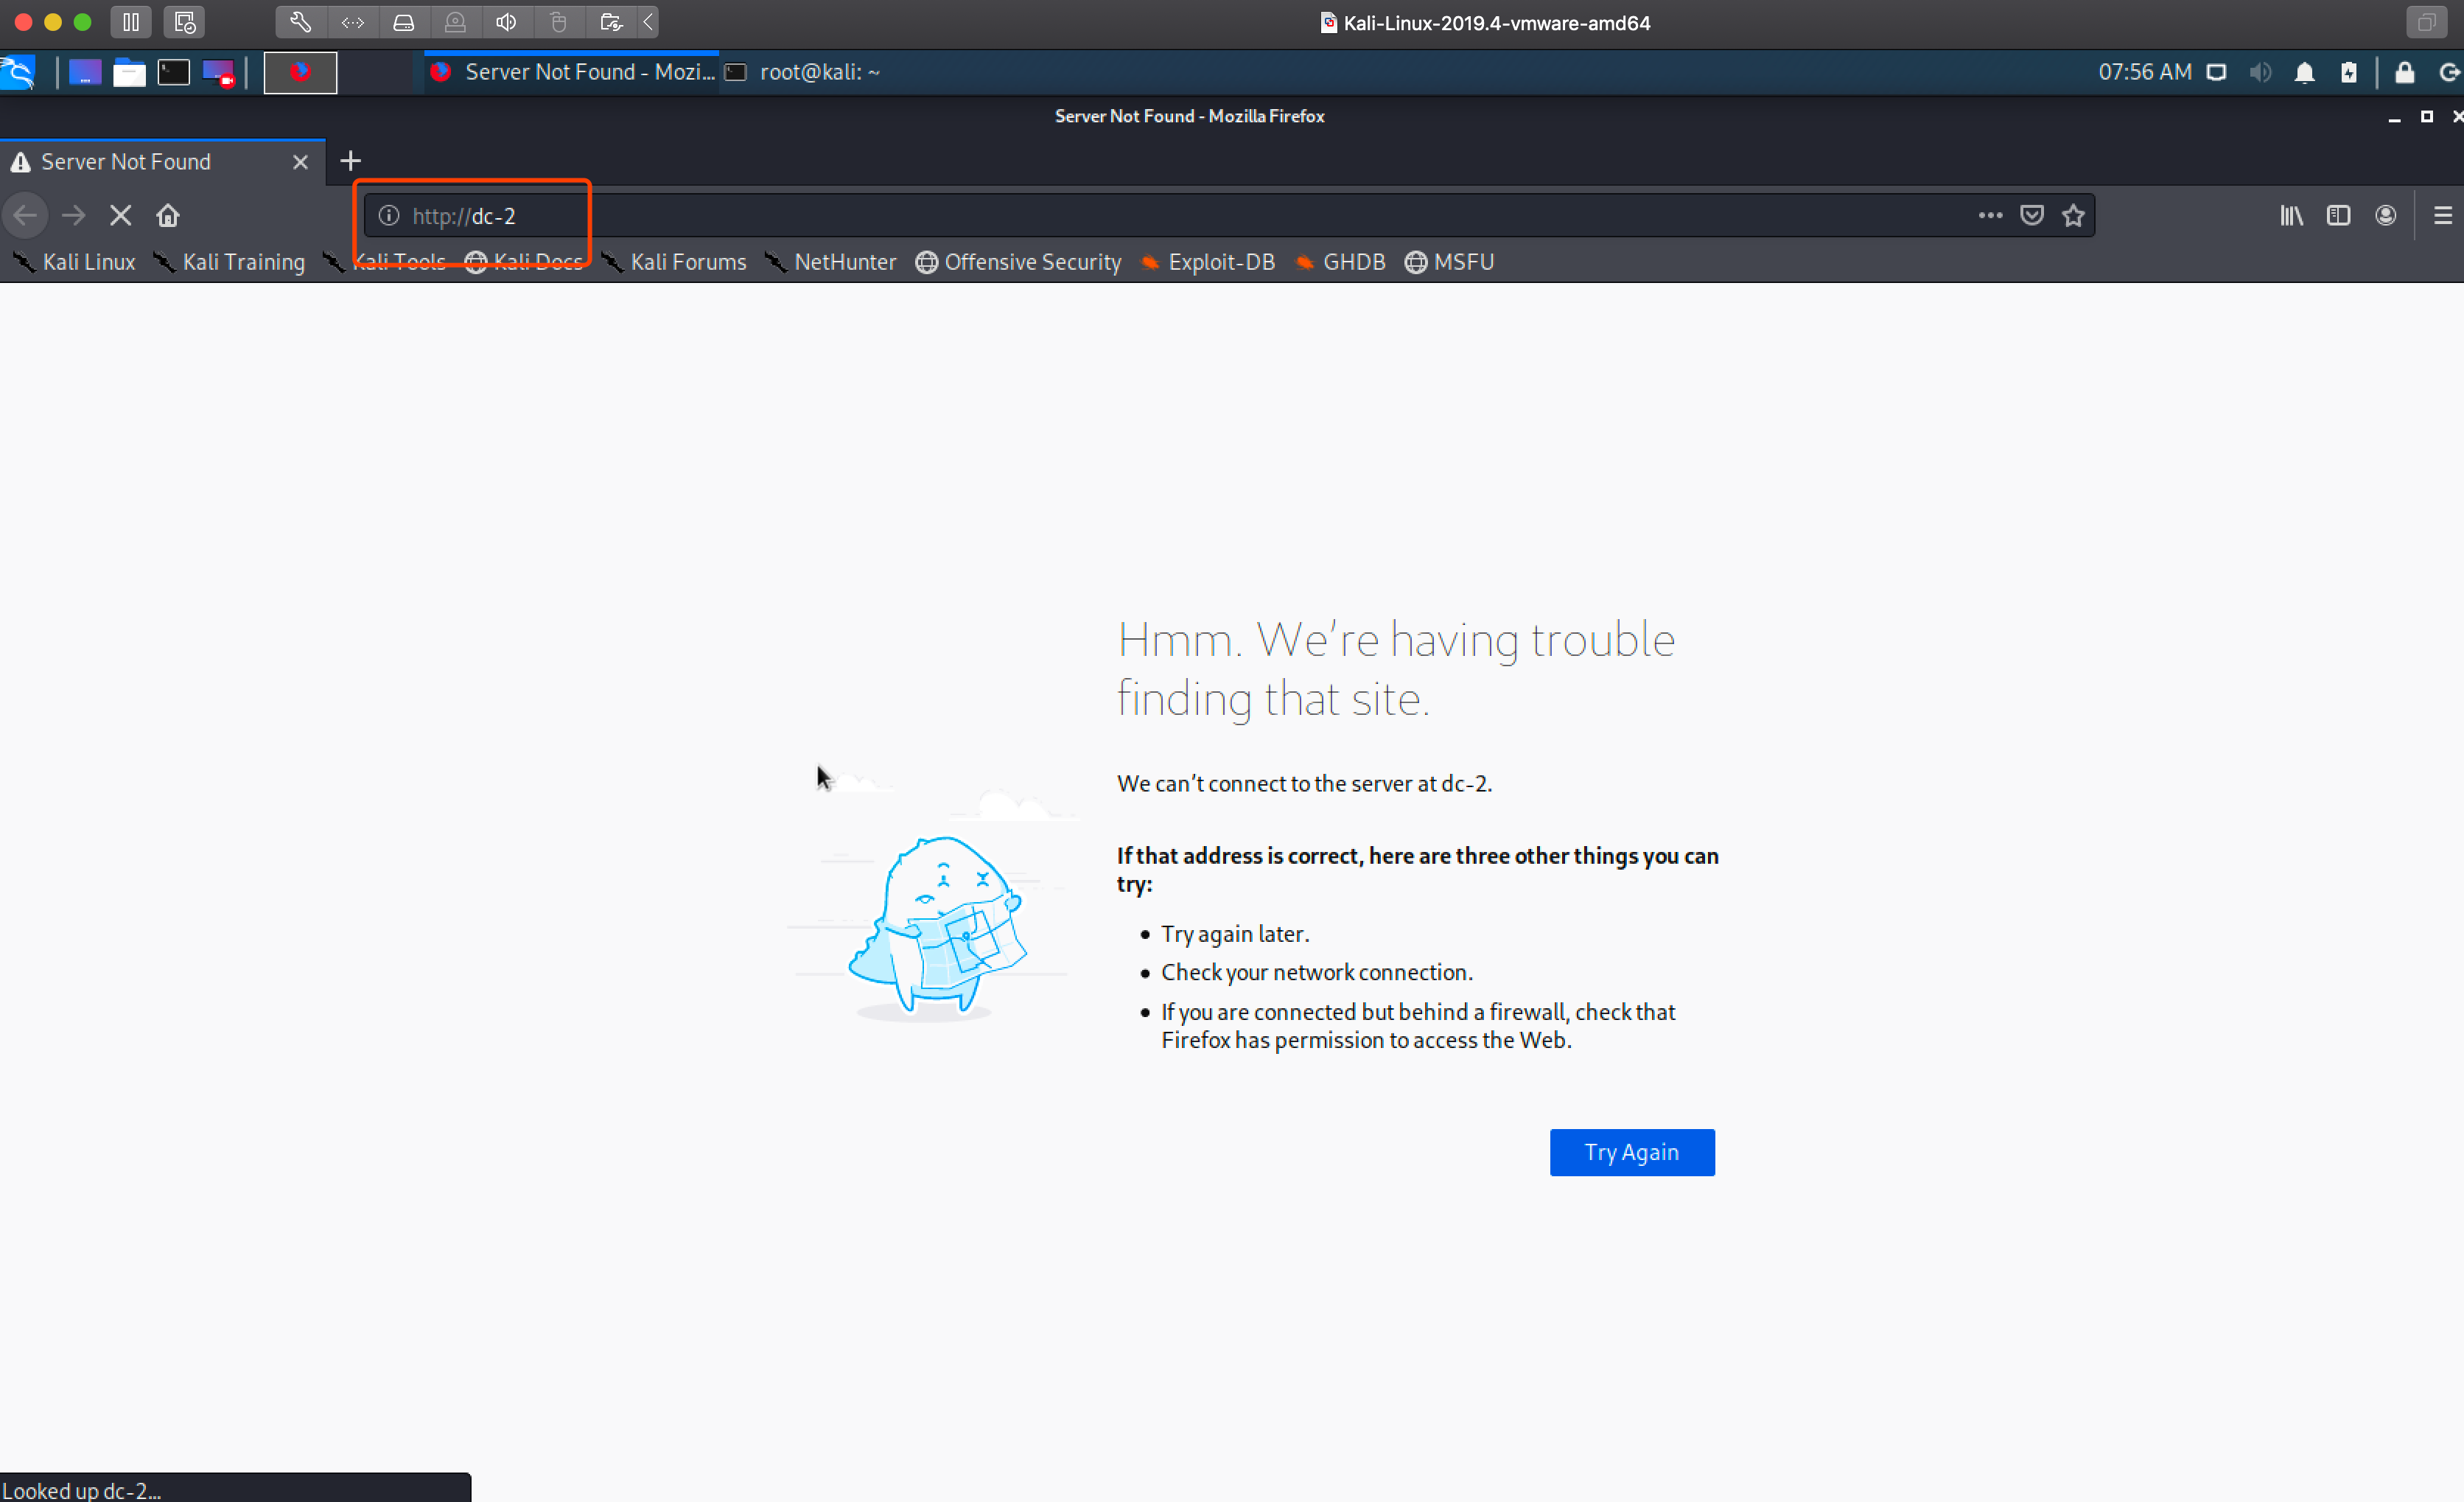This screenshot has height=1502, width=2464.
Task: Click the Firefox home icon
Action: (x=168, y=216)
